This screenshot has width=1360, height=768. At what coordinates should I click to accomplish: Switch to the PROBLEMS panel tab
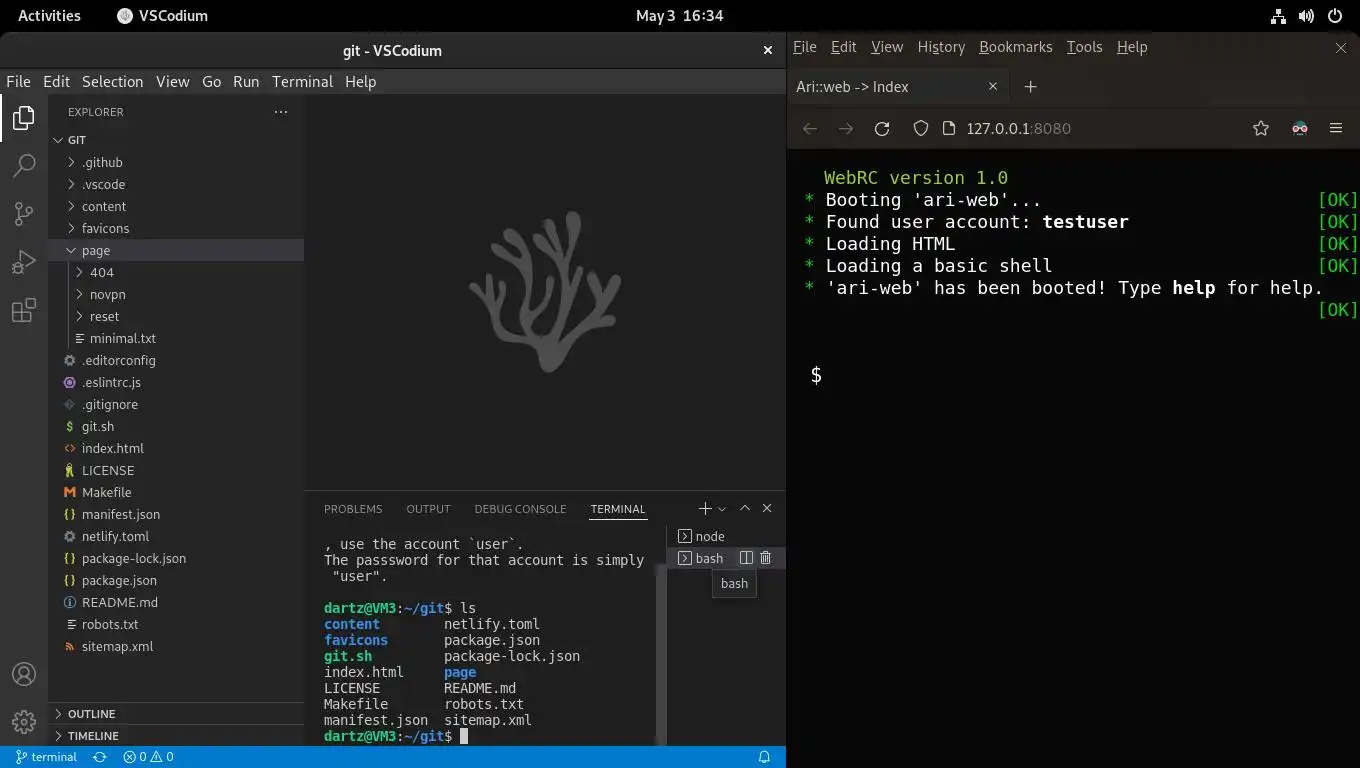pos(353,509)
